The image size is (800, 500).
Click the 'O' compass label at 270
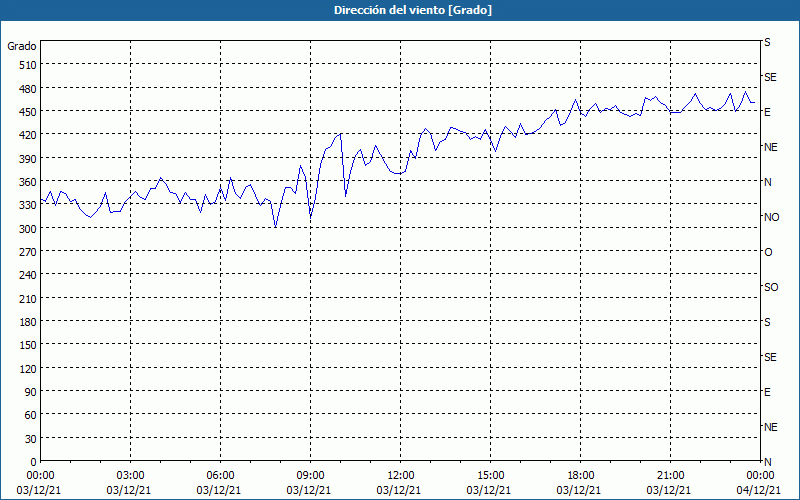[768, 253]
